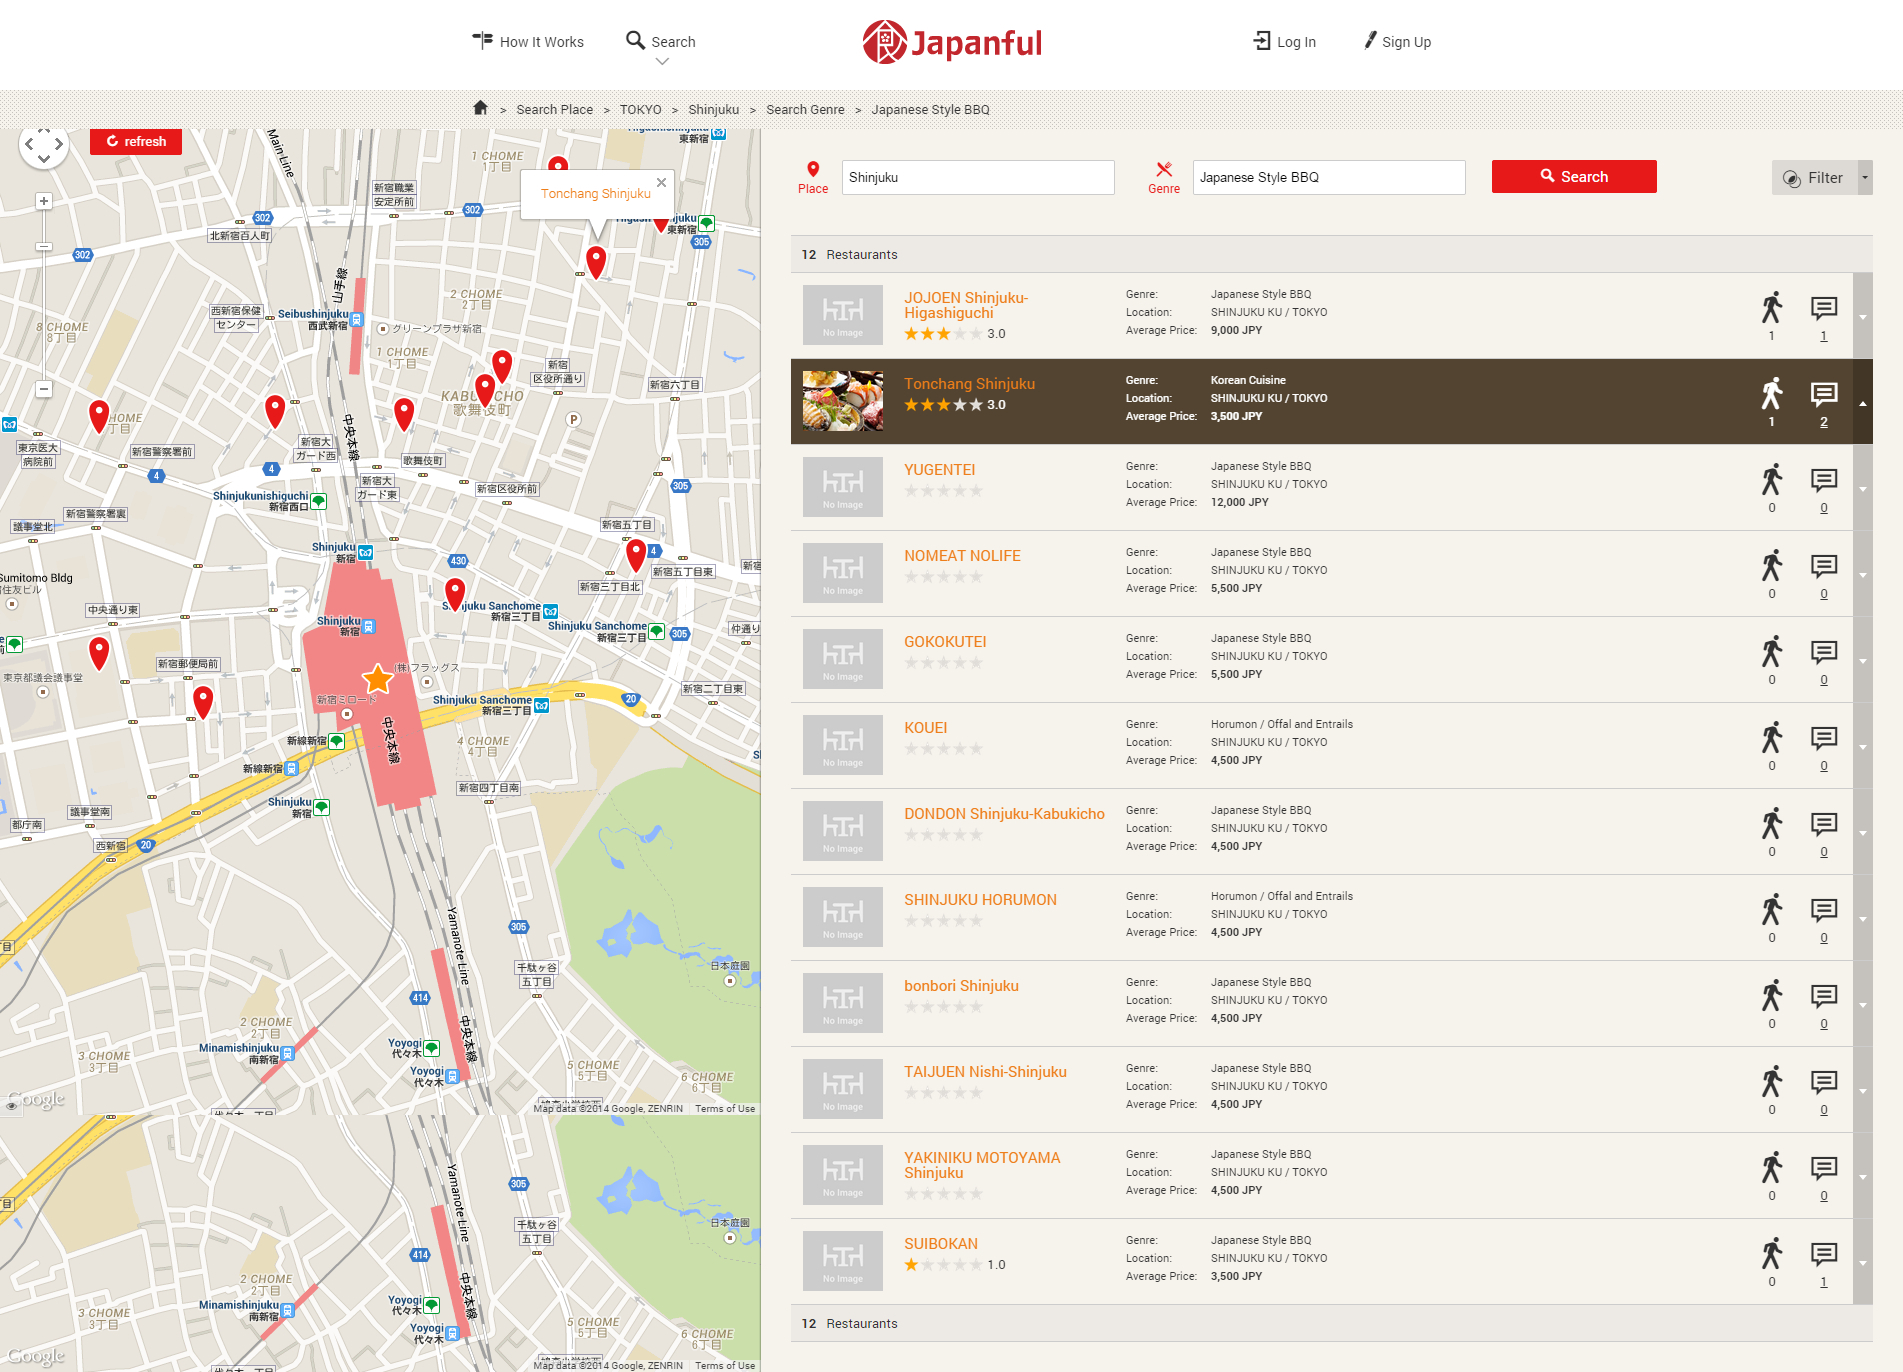Screen dimensions: 1903x1372
Task: Open TAIJUEN Nishi-Shinjuku restaurant link
Action: tap(985, 1072)
